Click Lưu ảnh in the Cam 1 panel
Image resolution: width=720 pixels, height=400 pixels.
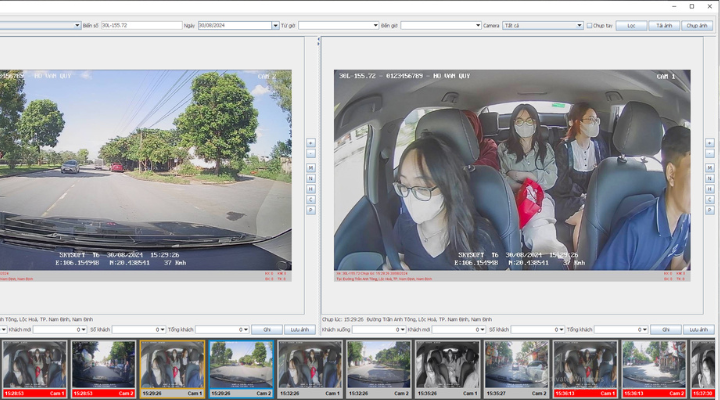[x=699, y=330]
